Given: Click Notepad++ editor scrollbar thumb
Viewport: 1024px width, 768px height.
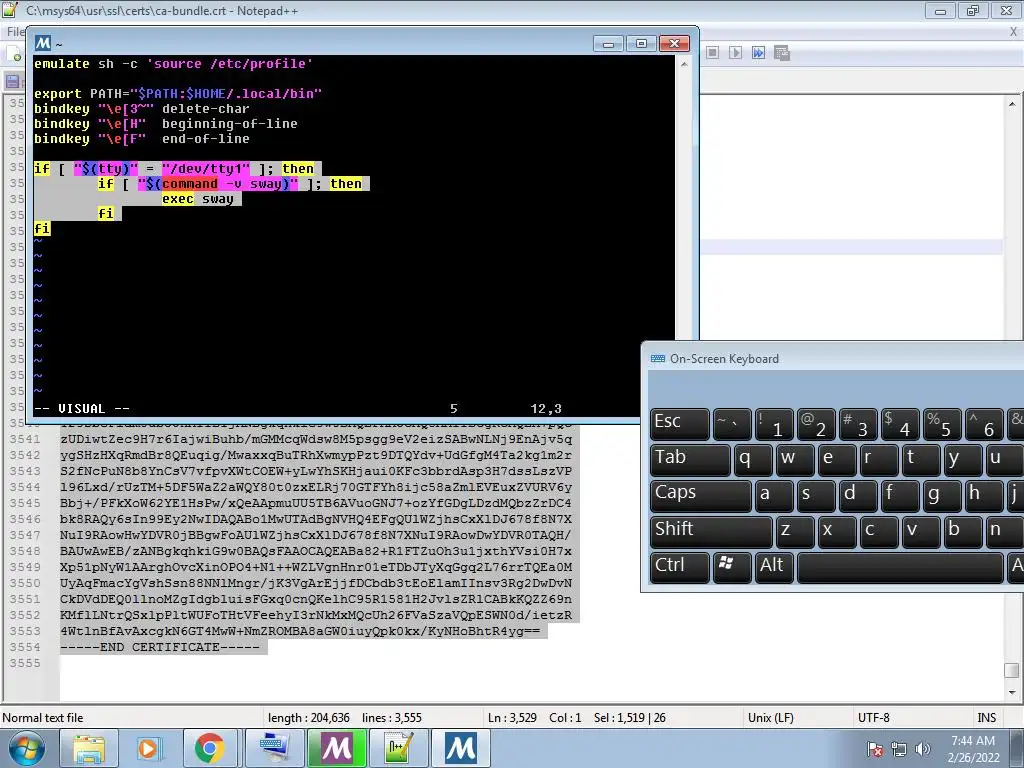Looking at the screenshot, I should pos(1012,671).
